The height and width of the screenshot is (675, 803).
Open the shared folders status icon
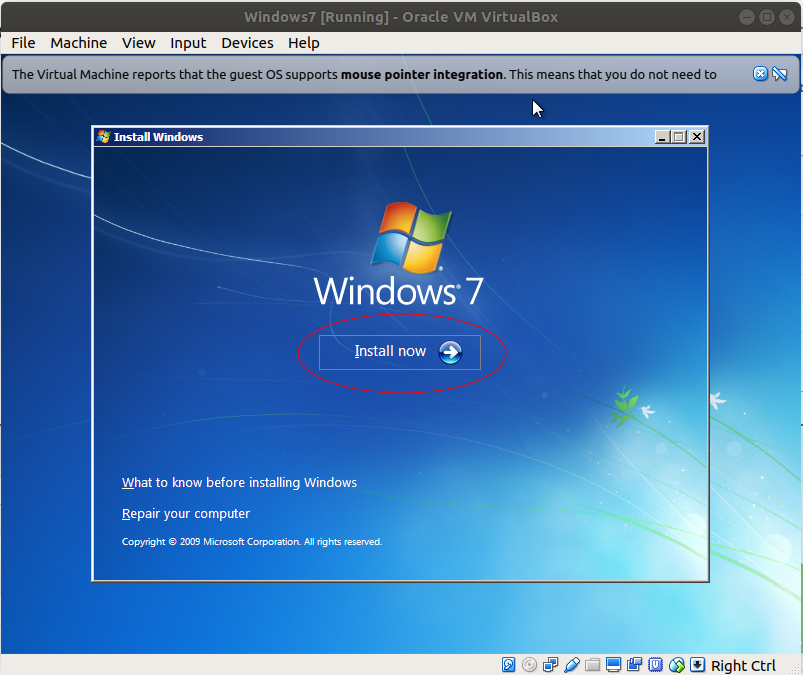tap(593, 665)
